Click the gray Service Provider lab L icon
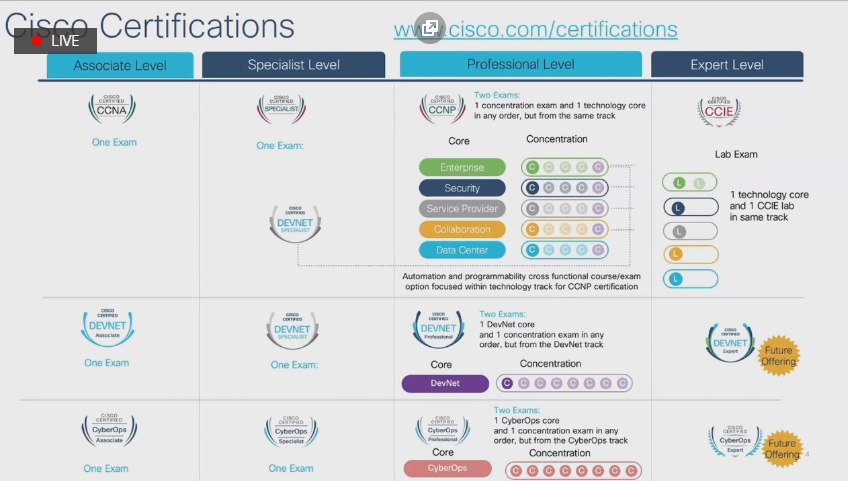This screenshot has height=481, width=848. click(x=679, y=232)
